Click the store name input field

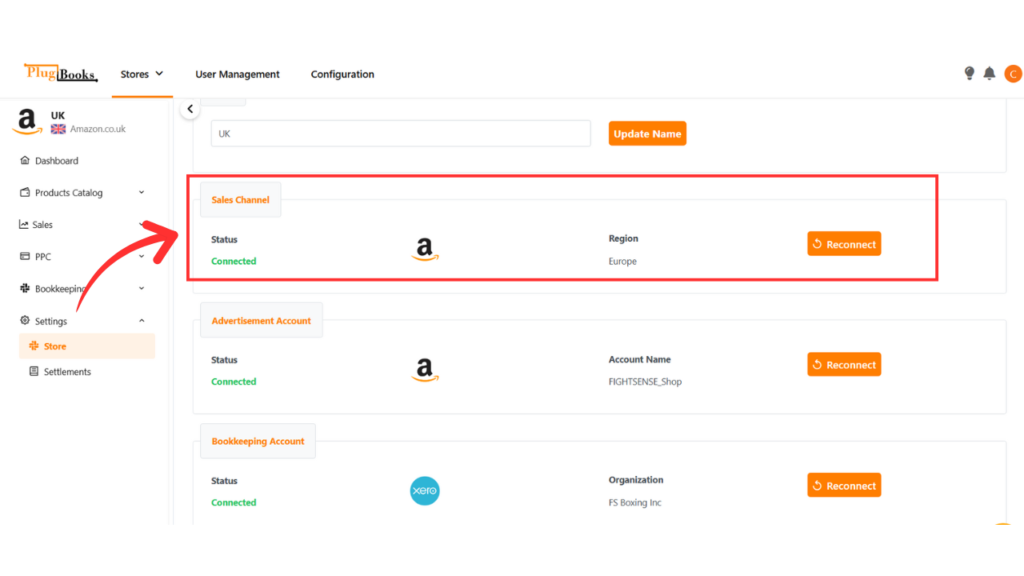click(400, 134)
